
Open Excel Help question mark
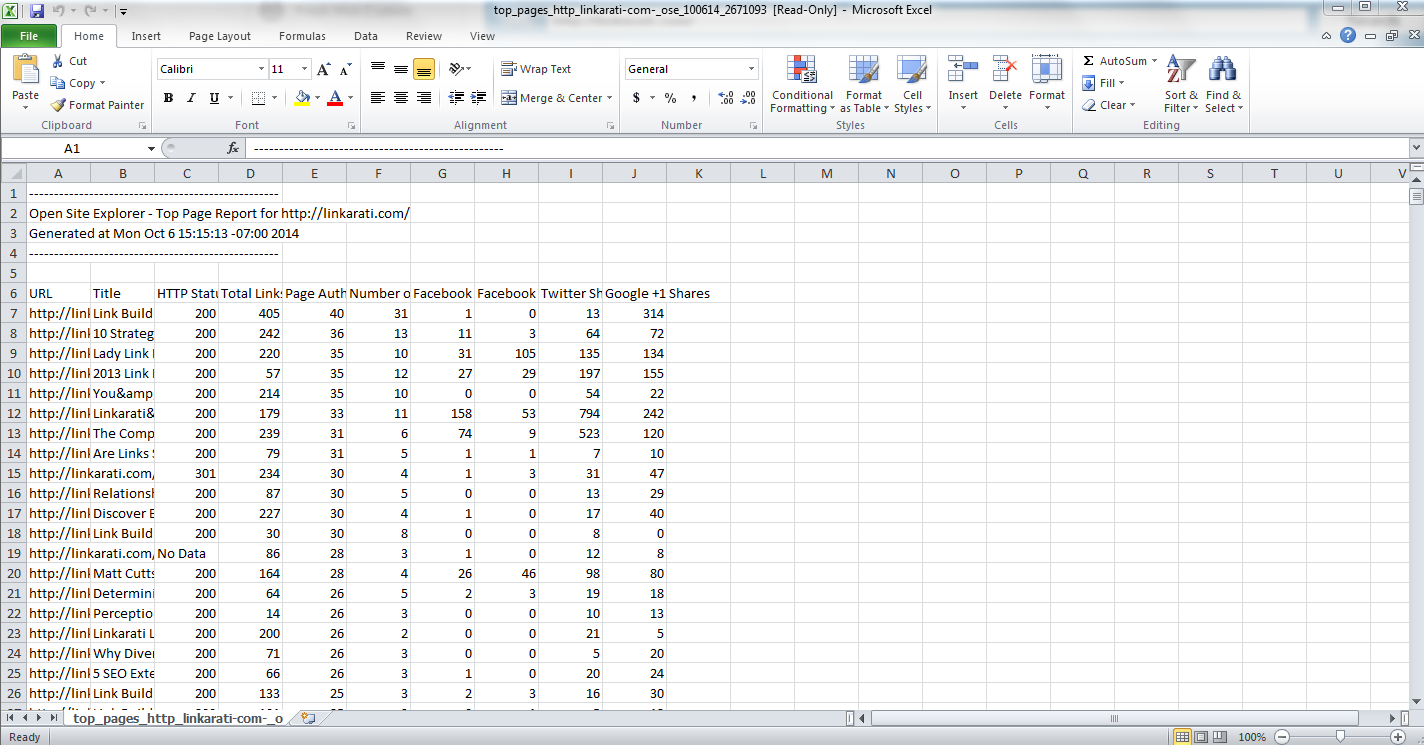pyautogui.click(x=1349, y=35)
